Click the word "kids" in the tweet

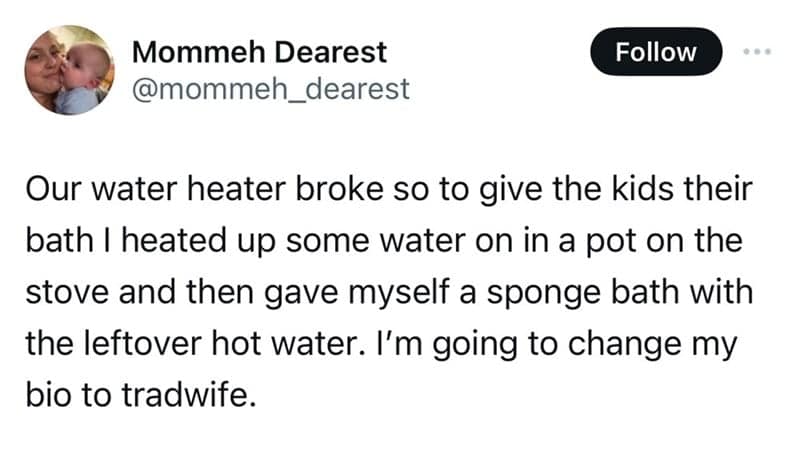[643, 190]
